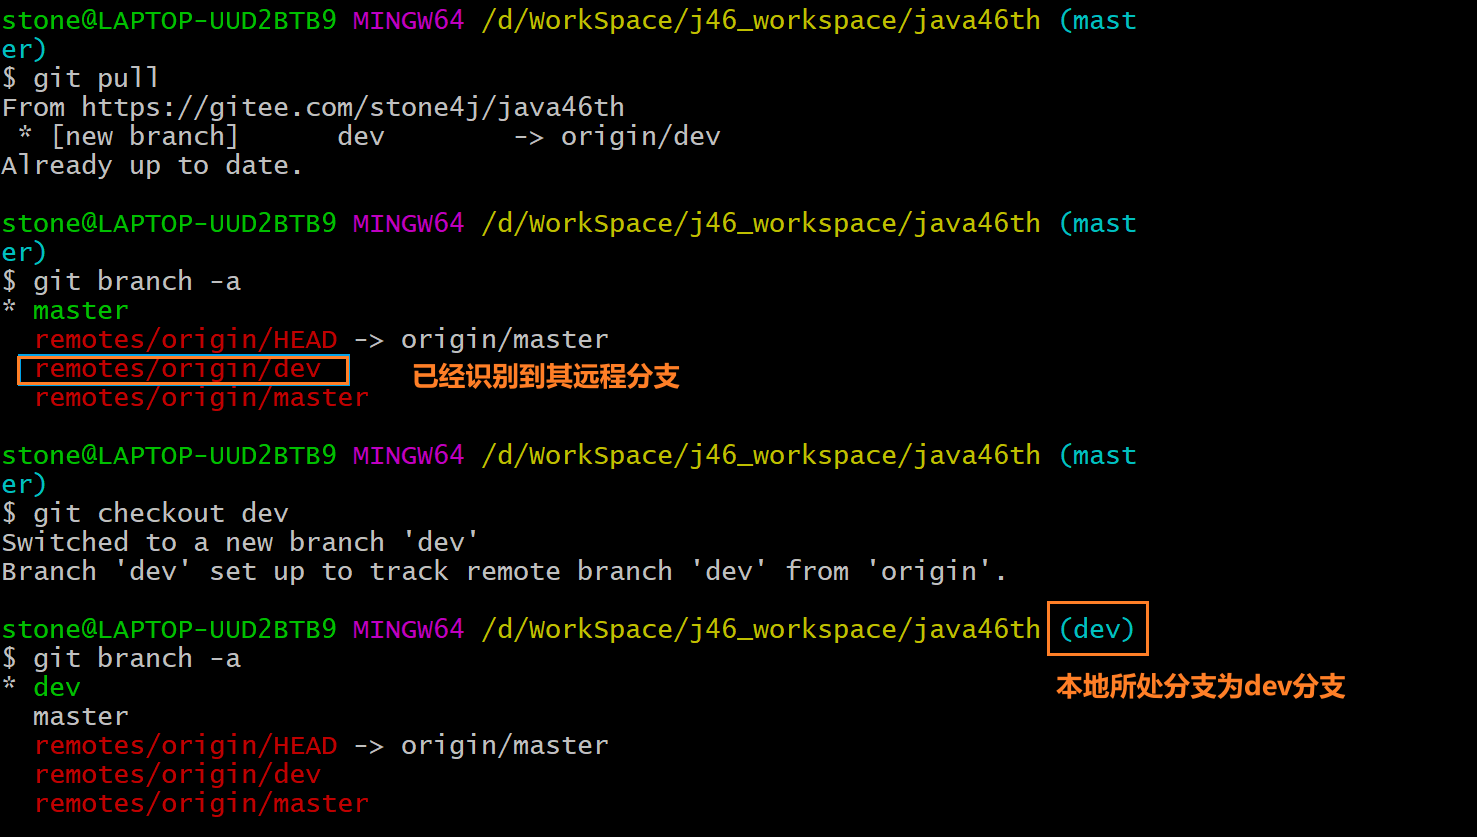This screenshot has height=837, width=1477.
Task: Click the first 'git branch -a' command
Action: (121, 282)
